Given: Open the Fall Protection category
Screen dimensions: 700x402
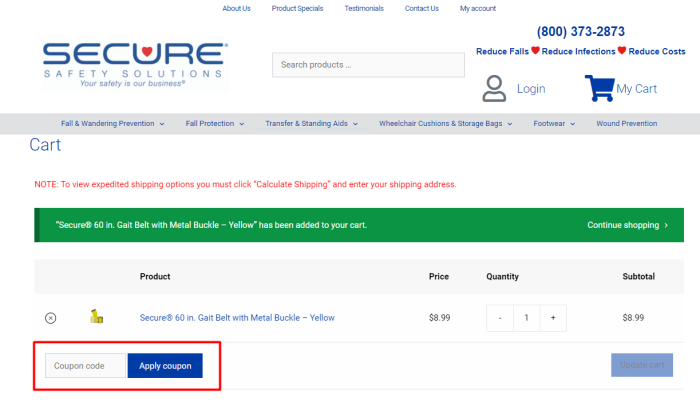Looking at the screenshot, I should pyautogui.click(x=210, y=124).
